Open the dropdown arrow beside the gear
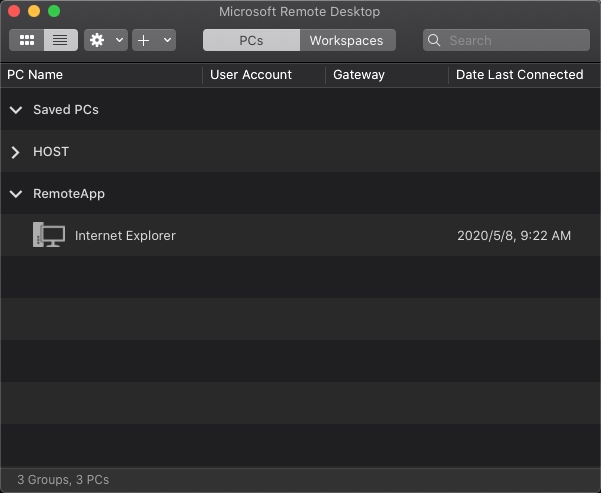Image resolution: width=601 pixels, height=493 pixels. (120, 40)
